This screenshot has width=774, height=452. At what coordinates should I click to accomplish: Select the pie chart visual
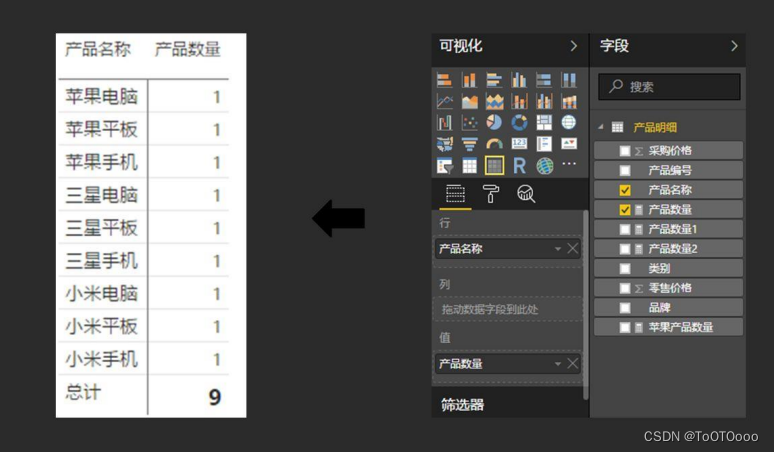tap(494, 122)
